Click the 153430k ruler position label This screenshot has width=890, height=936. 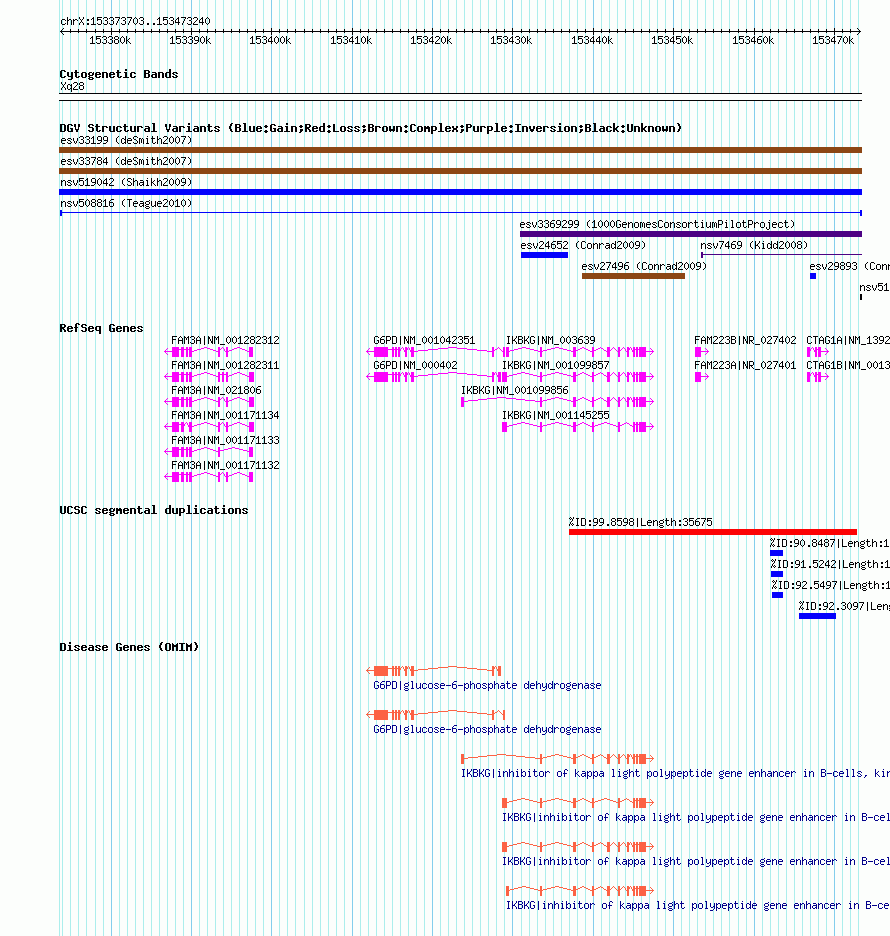(x=511, y=41)
